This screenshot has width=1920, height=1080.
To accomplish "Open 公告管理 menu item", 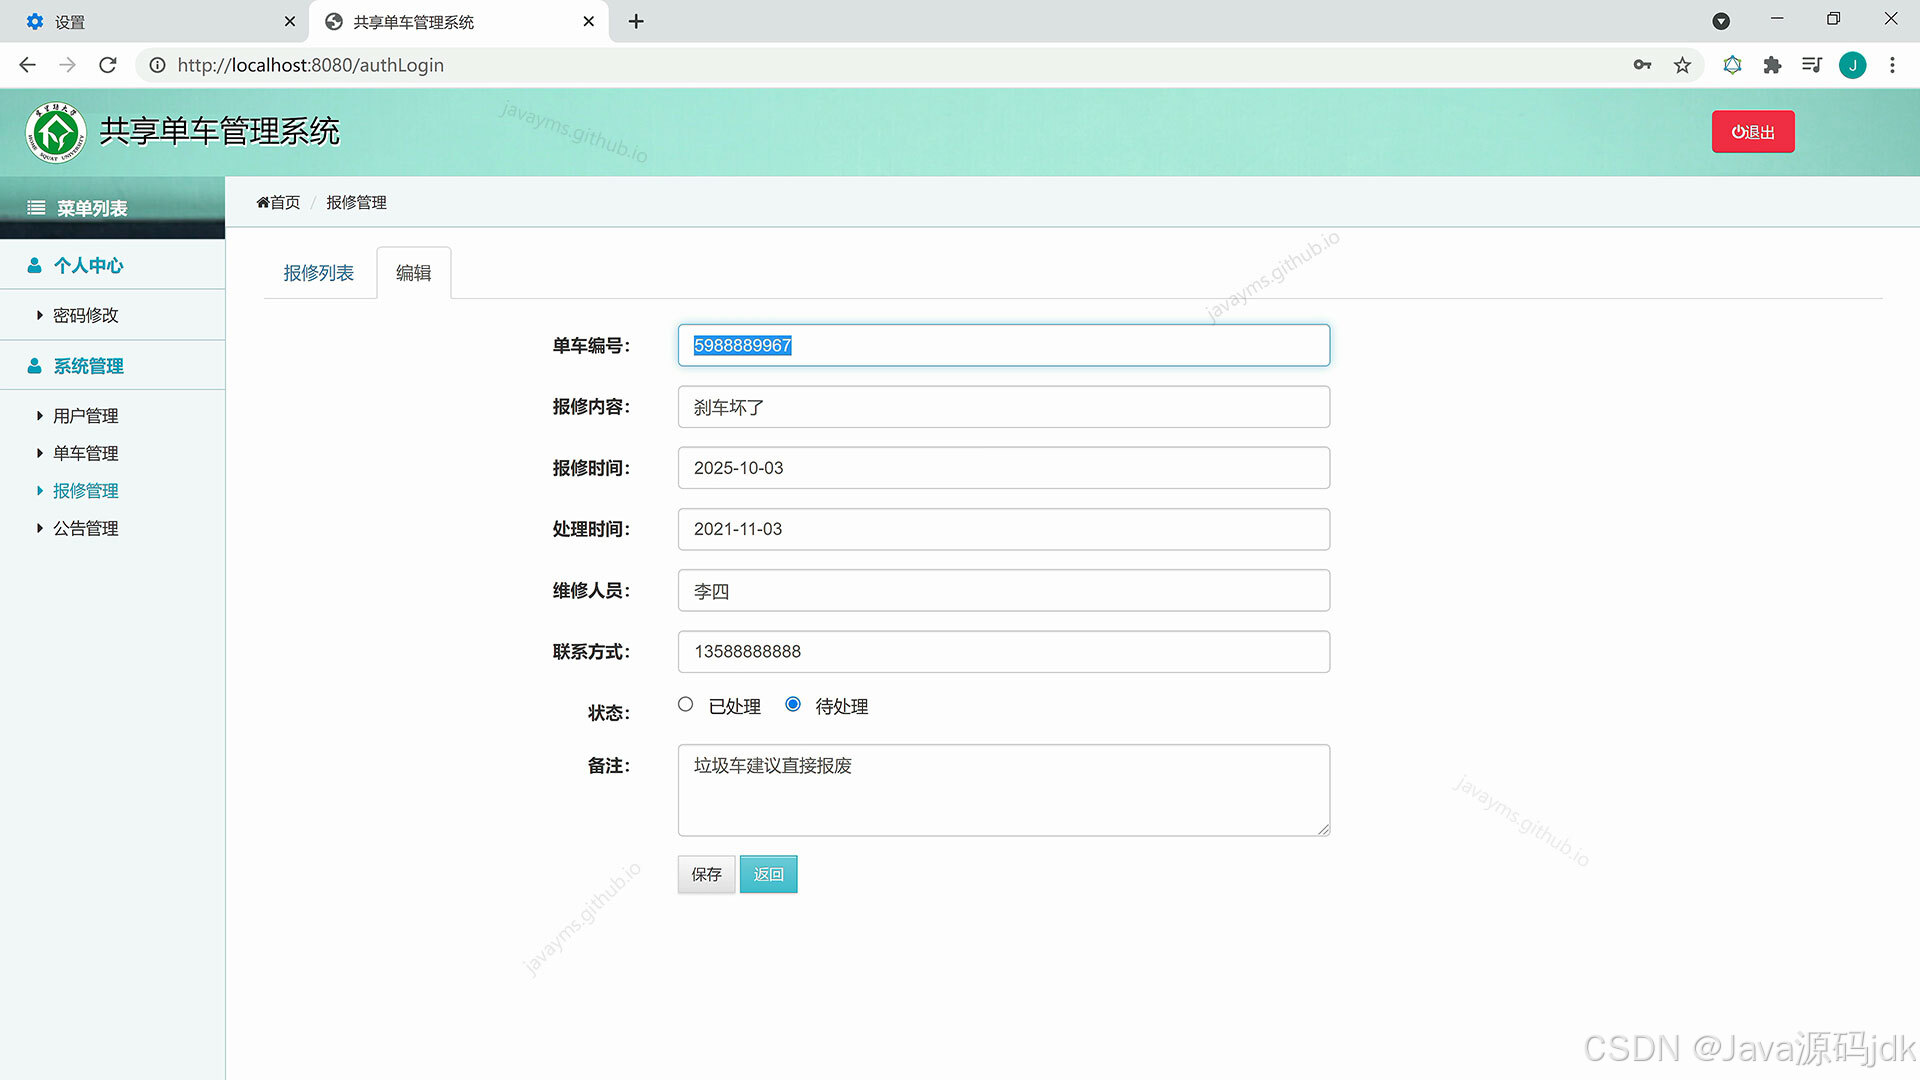I will pos(85,529).
